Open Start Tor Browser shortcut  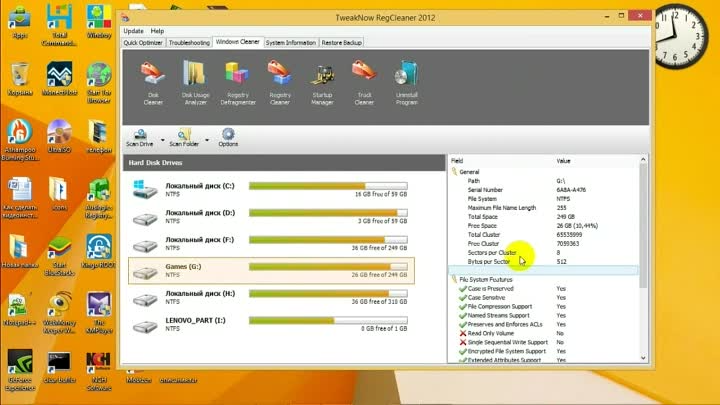pos(99,83)
